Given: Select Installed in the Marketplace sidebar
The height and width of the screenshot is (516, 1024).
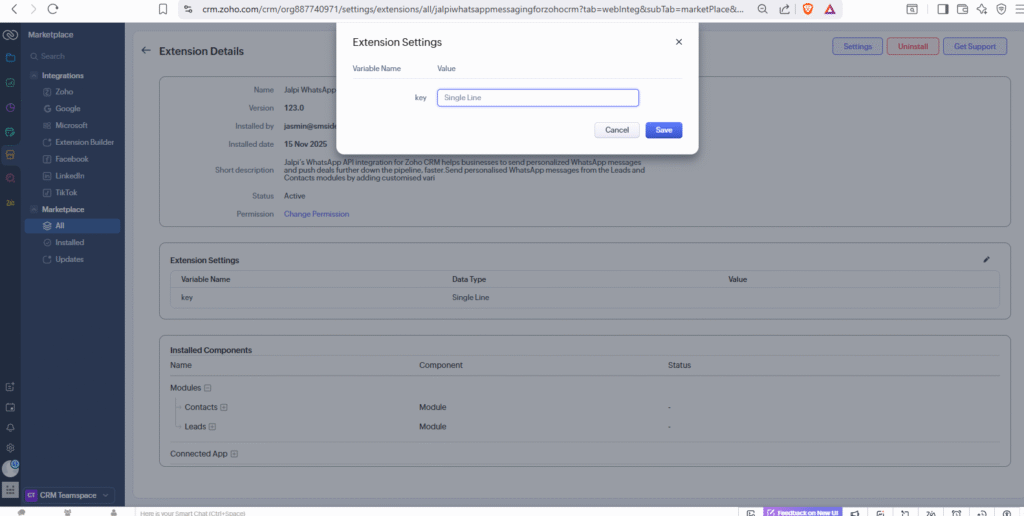Looking at the screenshot, I should click(69, 242).
